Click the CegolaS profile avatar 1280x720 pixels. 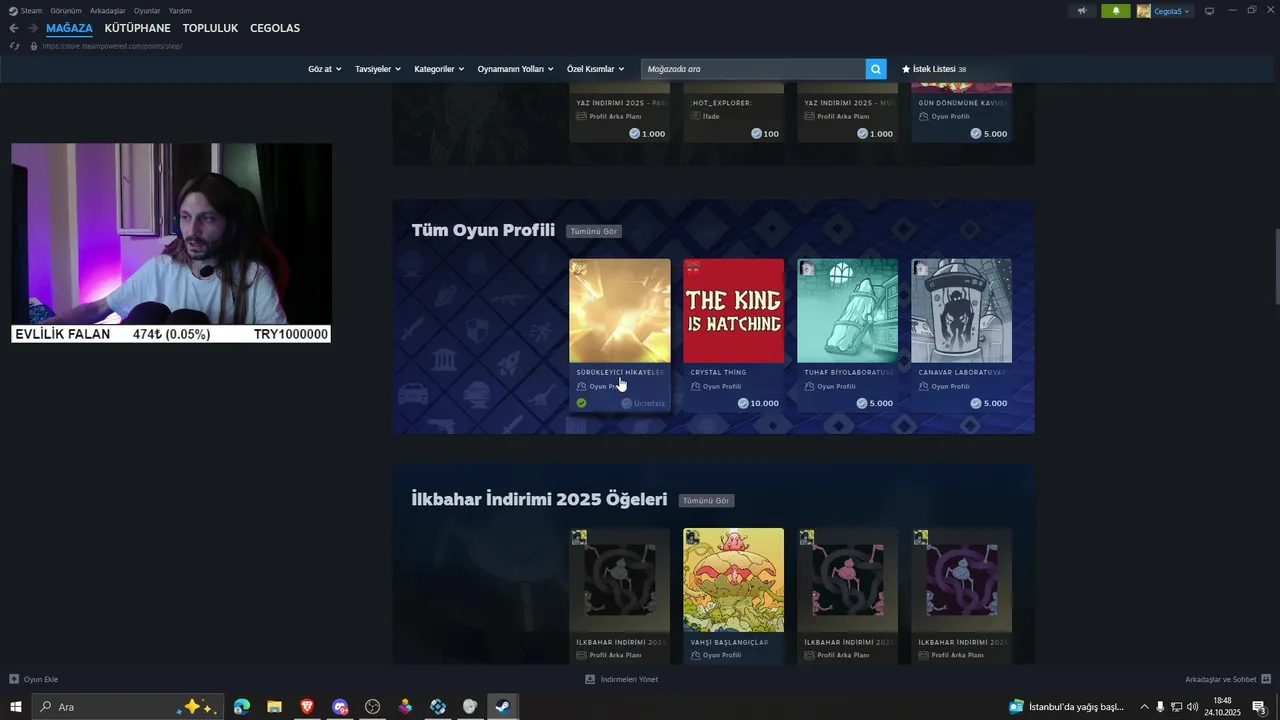click(x=1143, y=11)
